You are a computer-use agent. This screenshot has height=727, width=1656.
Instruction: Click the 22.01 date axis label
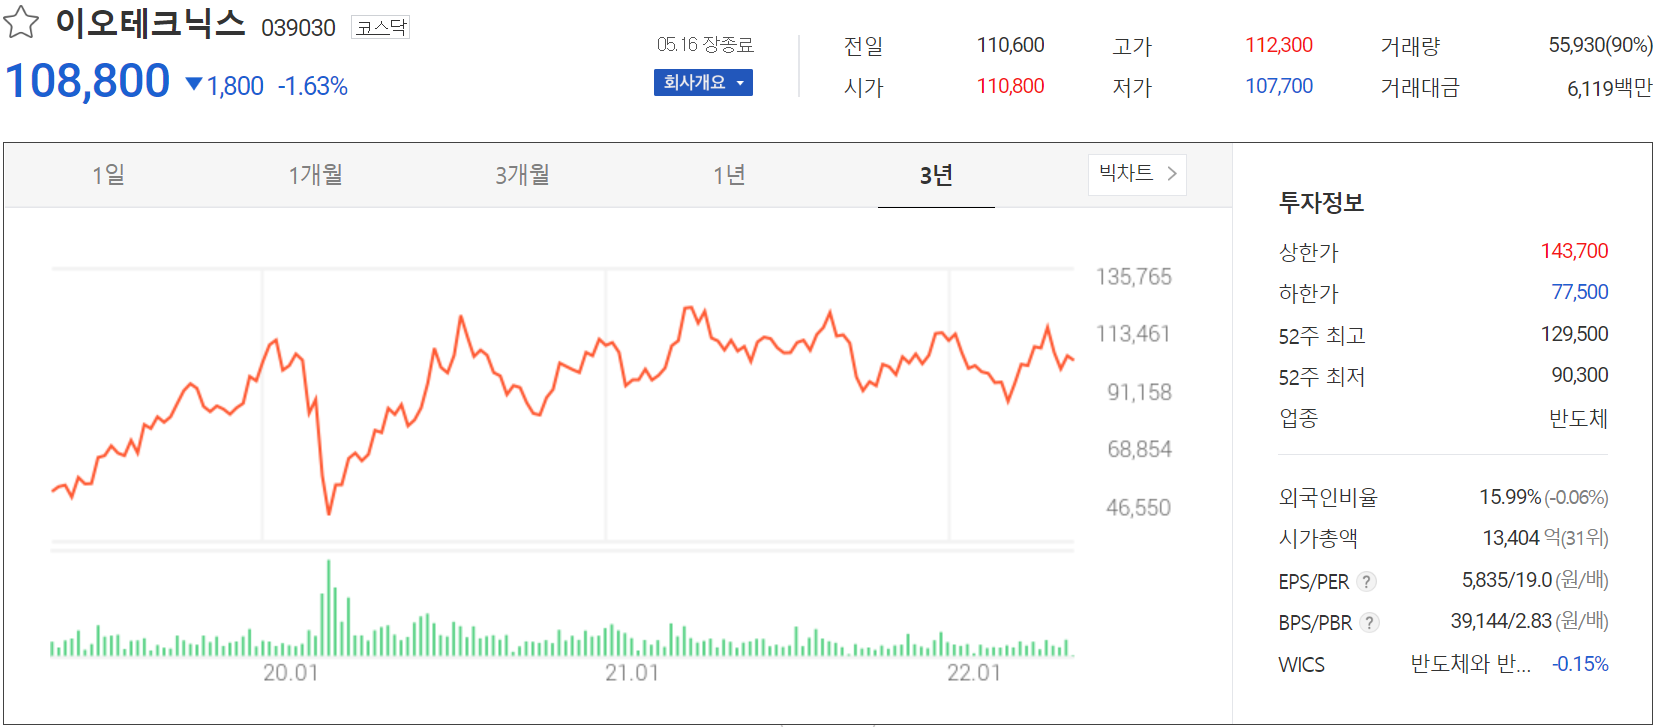pyautogui.click(x=974, y=673)
